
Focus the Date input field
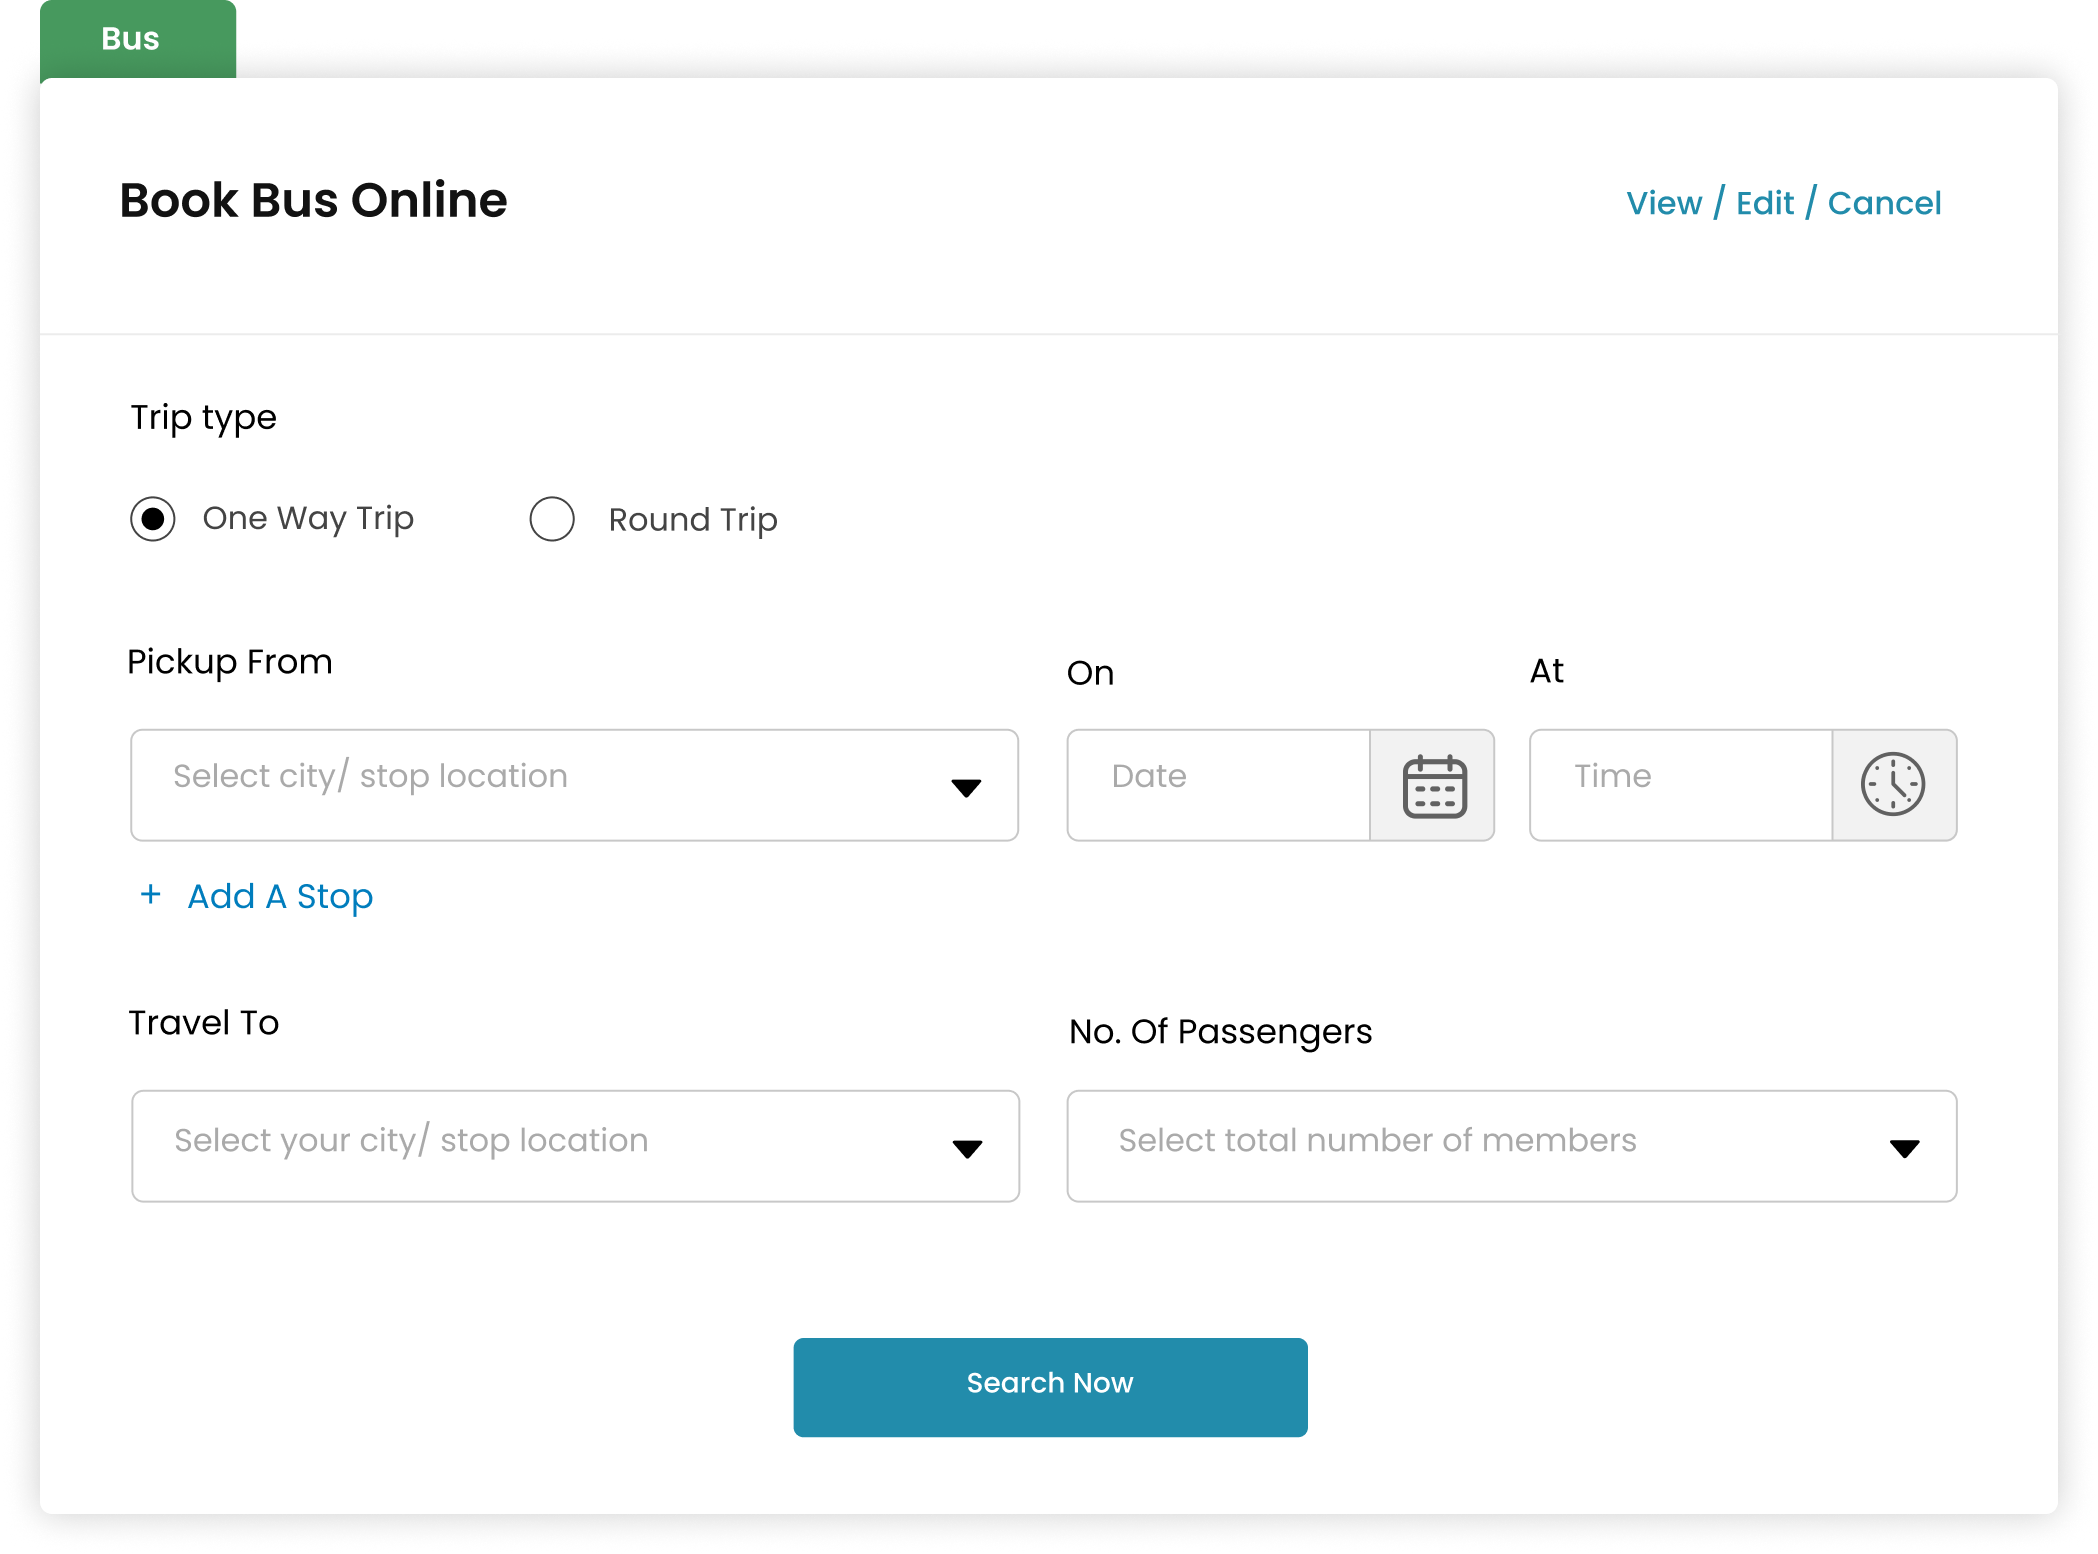[1218, 785]
